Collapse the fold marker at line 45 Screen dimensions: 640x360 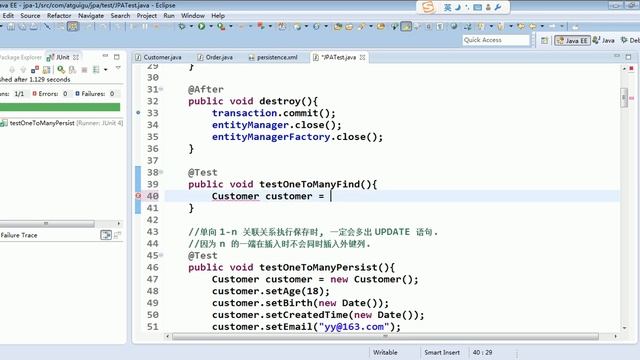pos(161,255)
